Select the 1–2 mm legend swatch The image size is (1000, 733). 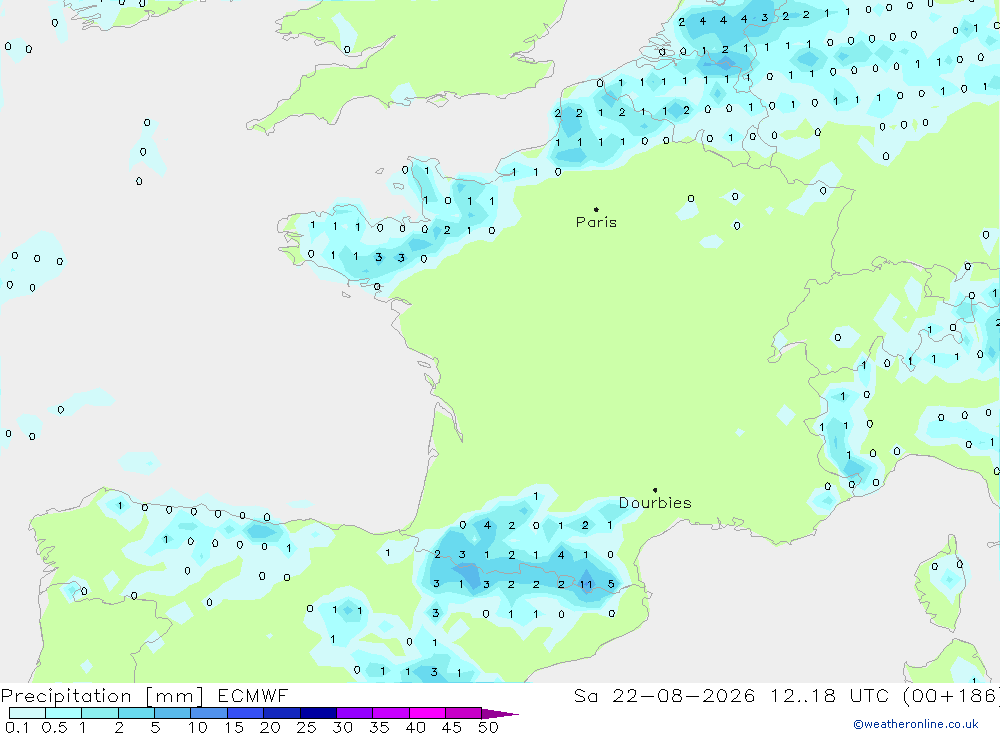[x=100, y=713]
